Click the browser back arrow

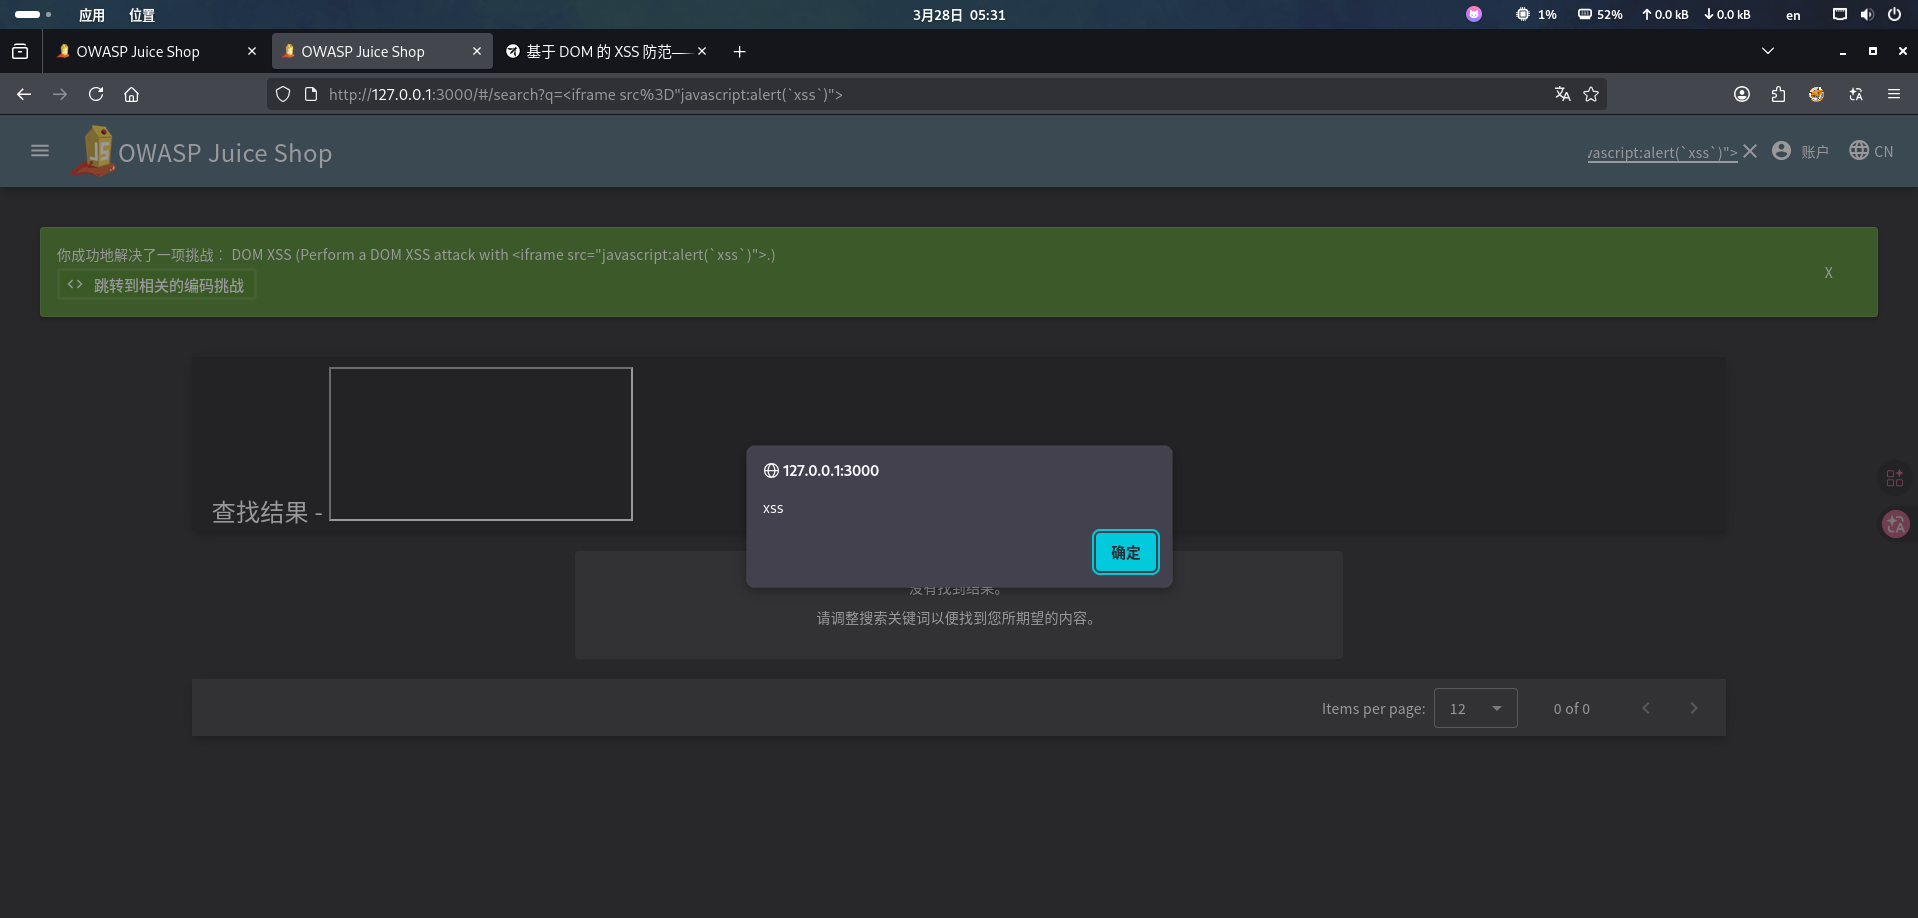coord(24,94)
